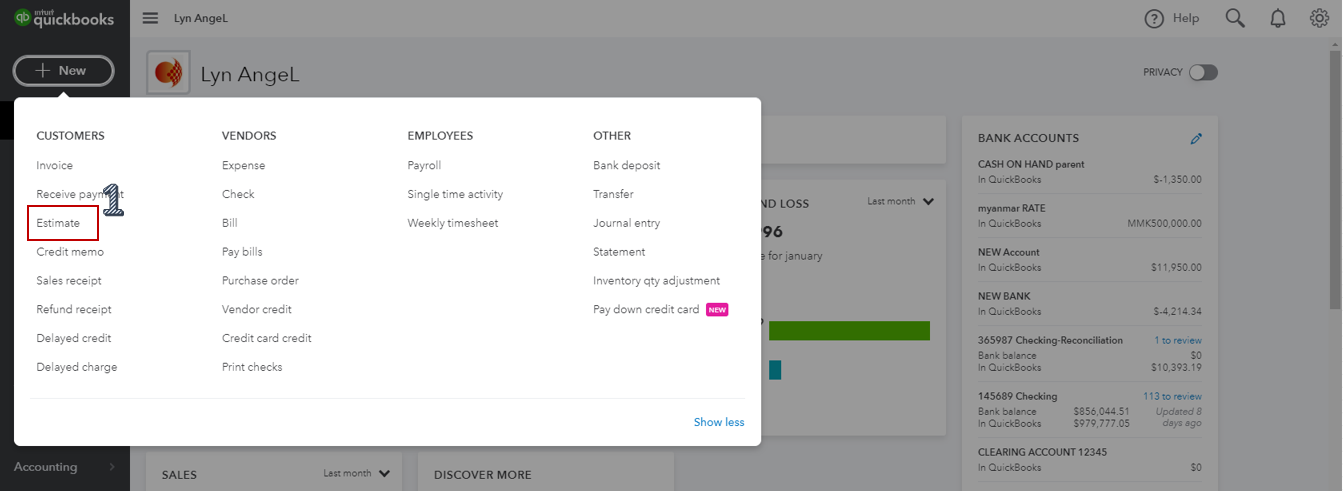The image size is (1343, 491).
Task: Open the Help question mark icon
Action: (x=1155, y=18)
